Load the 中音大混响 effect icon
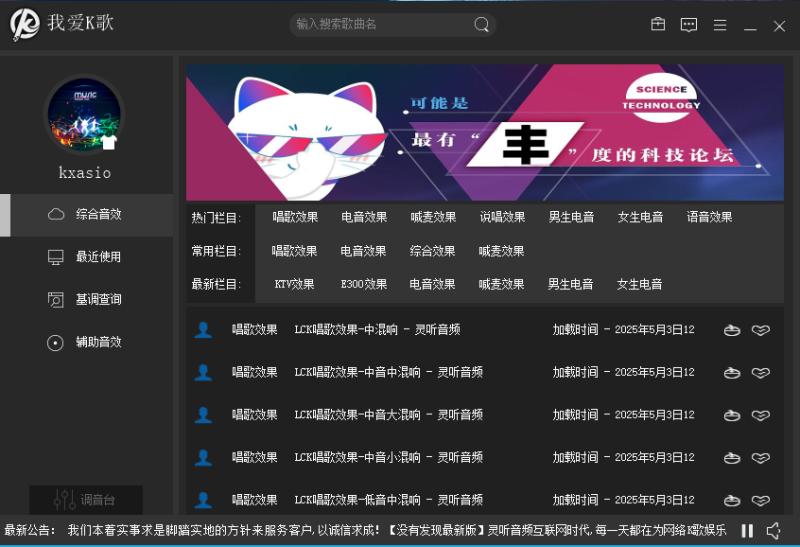The width and height of the screenshot is (800, 547). click(x=732, y=415)
